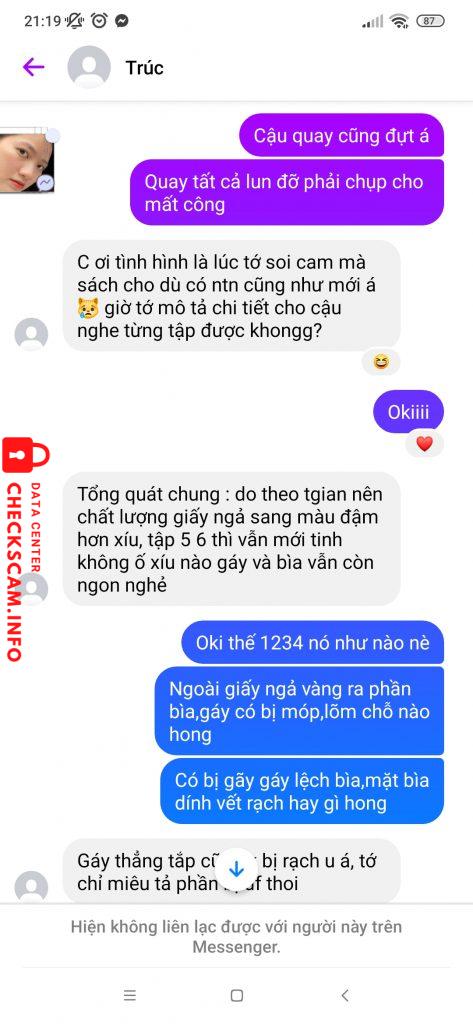473x1024 pixels.
Task: Tap the CHECKSCAM.INFO red lock logo
Action: (x=26, y=549)
